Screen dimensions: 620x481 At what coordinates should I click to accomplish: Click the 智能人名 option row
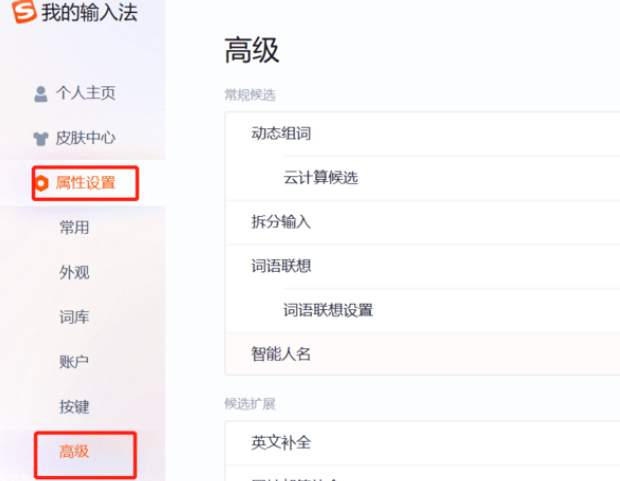coord(422,354)
